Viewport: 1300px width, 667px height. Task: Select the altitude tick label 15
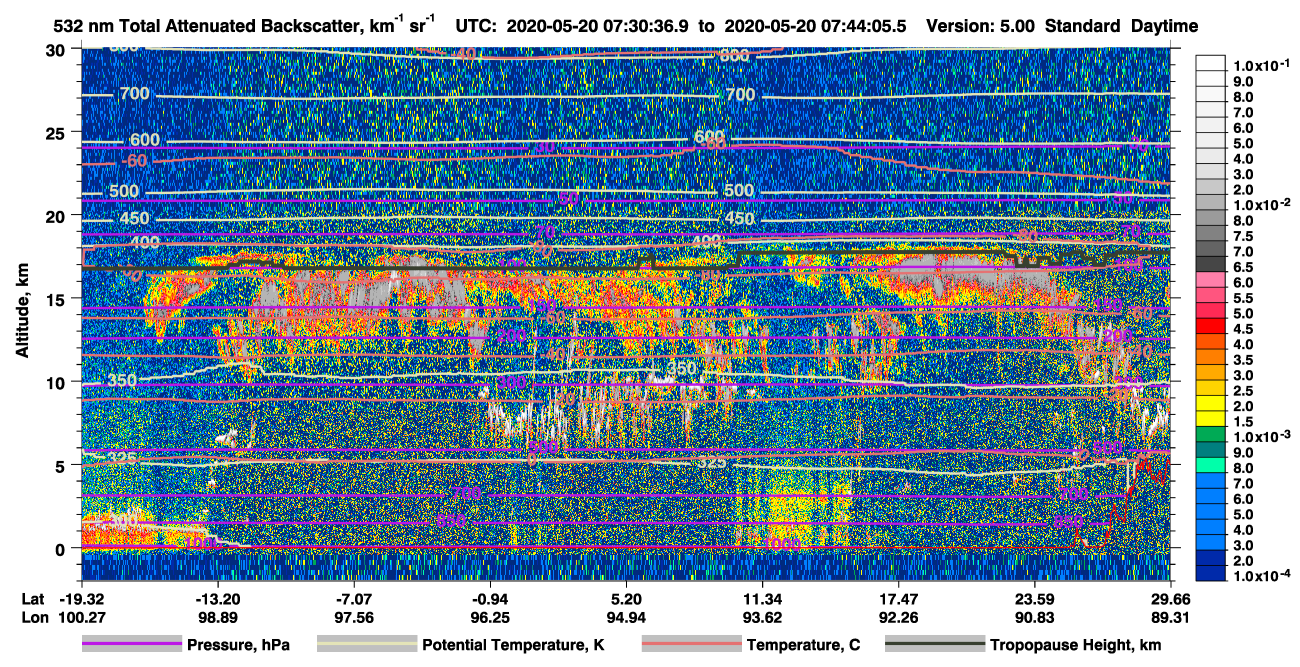tap(57, 298)
